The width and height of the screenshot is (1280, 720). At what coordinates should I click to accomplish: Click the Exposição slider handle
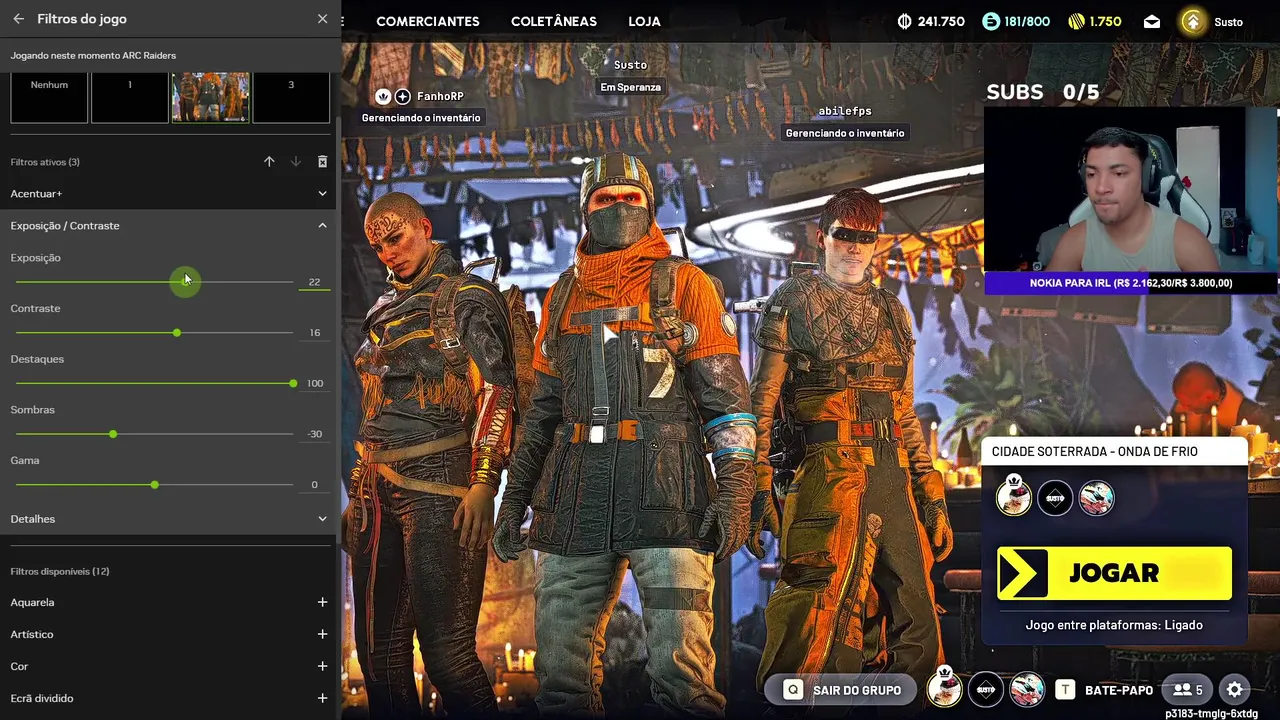[x=185, y=282]
